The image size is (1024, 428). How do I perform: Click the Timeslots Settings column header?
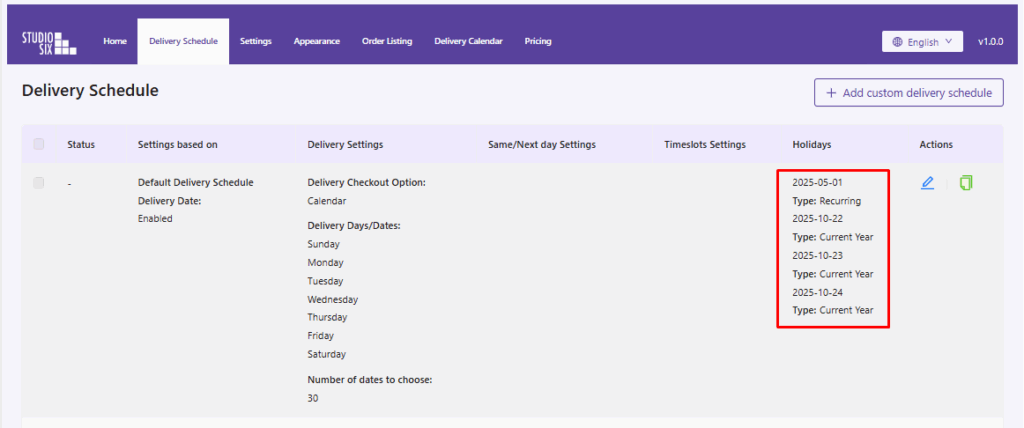[x=705, y=145]
